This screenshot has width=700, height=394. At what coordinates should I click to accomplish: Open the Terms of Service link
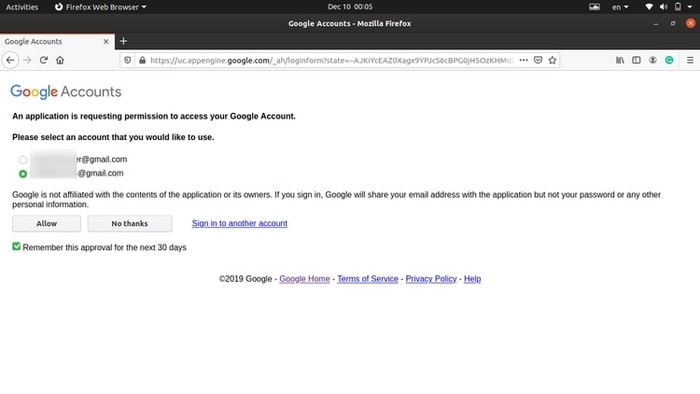pos(367,279)
